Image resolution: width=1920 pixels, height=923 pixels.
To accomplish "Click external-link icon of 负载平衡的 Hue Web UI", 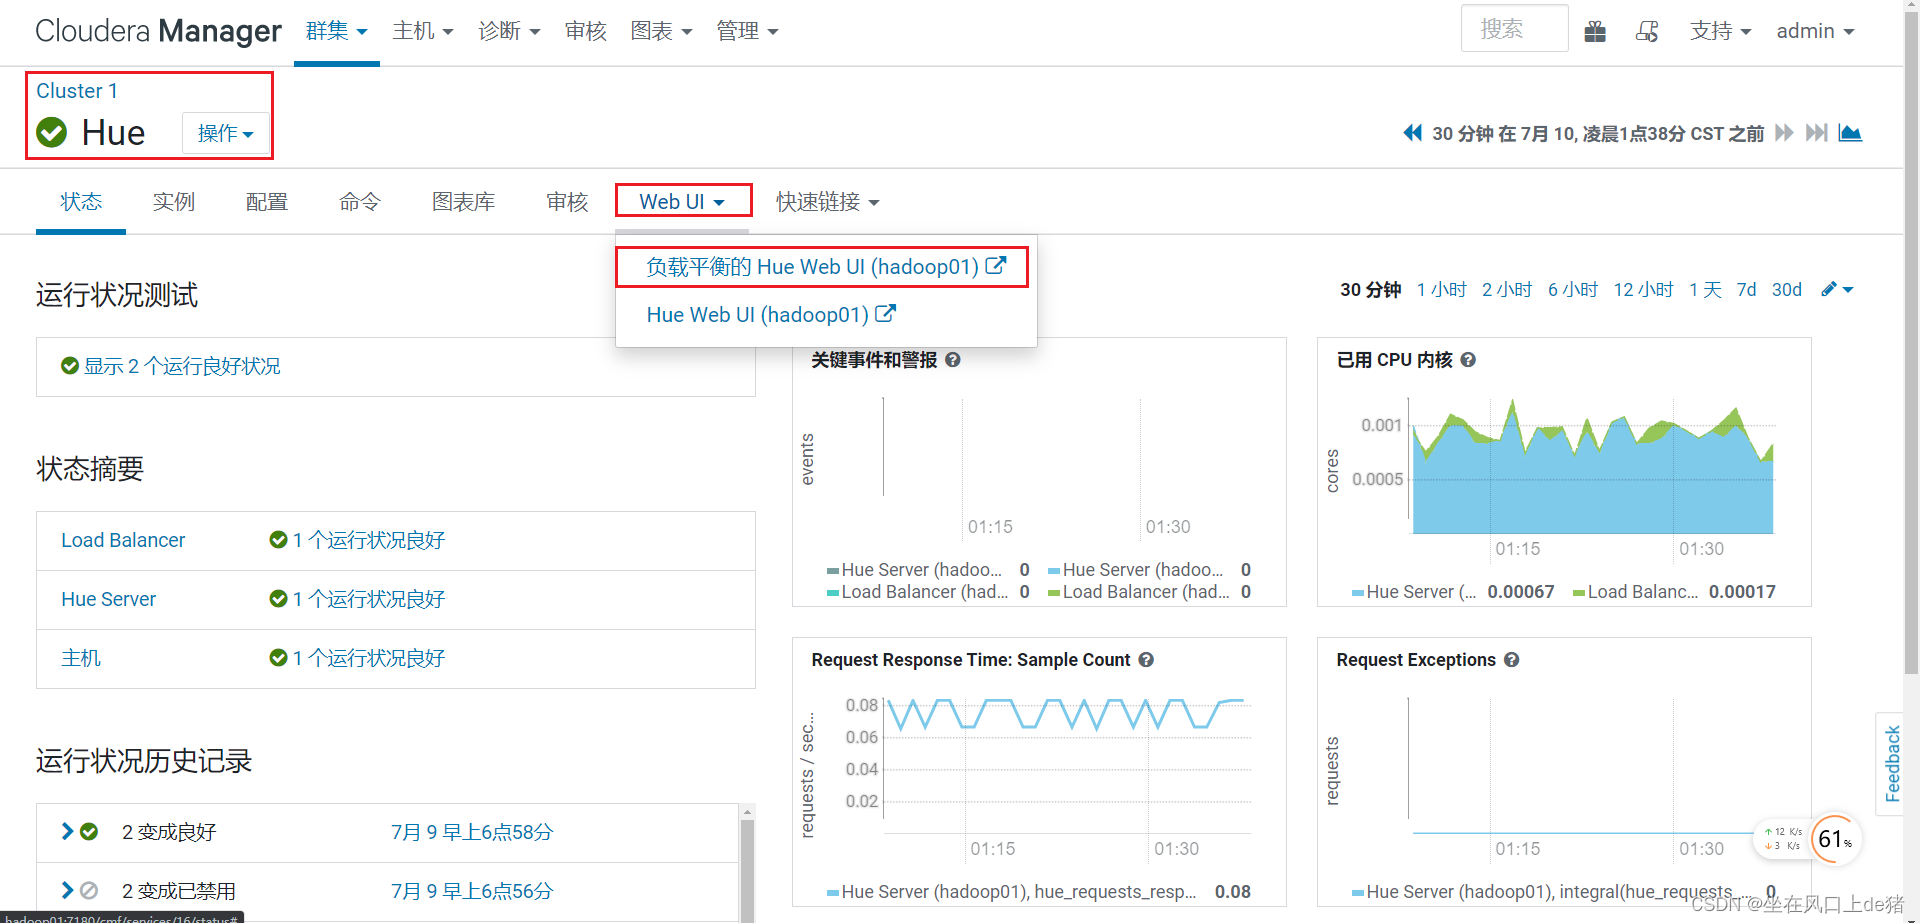I will (996, 266).
